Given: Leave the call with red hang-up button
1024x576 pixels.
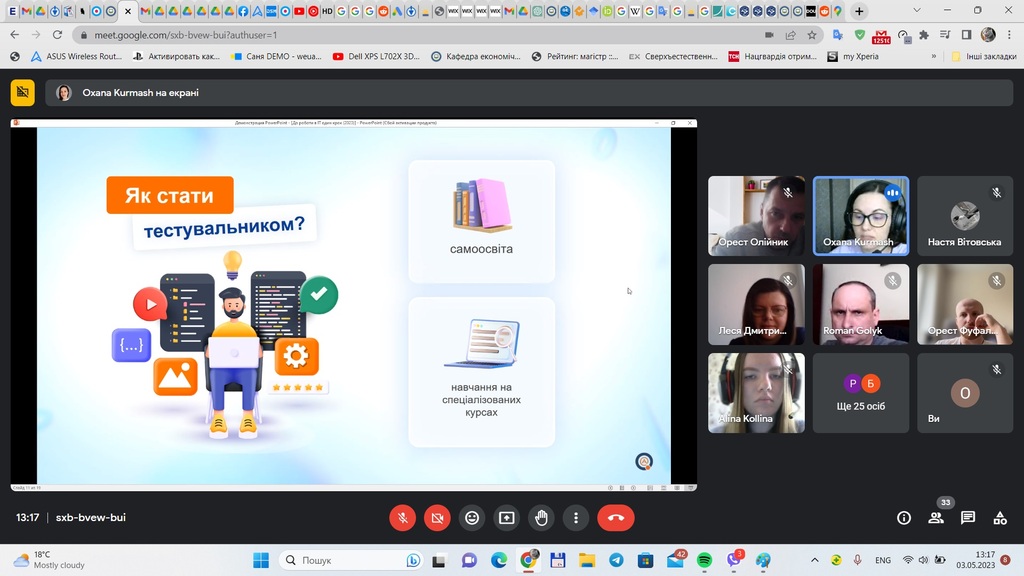Looking at the screenshot, I should [615, 518].
